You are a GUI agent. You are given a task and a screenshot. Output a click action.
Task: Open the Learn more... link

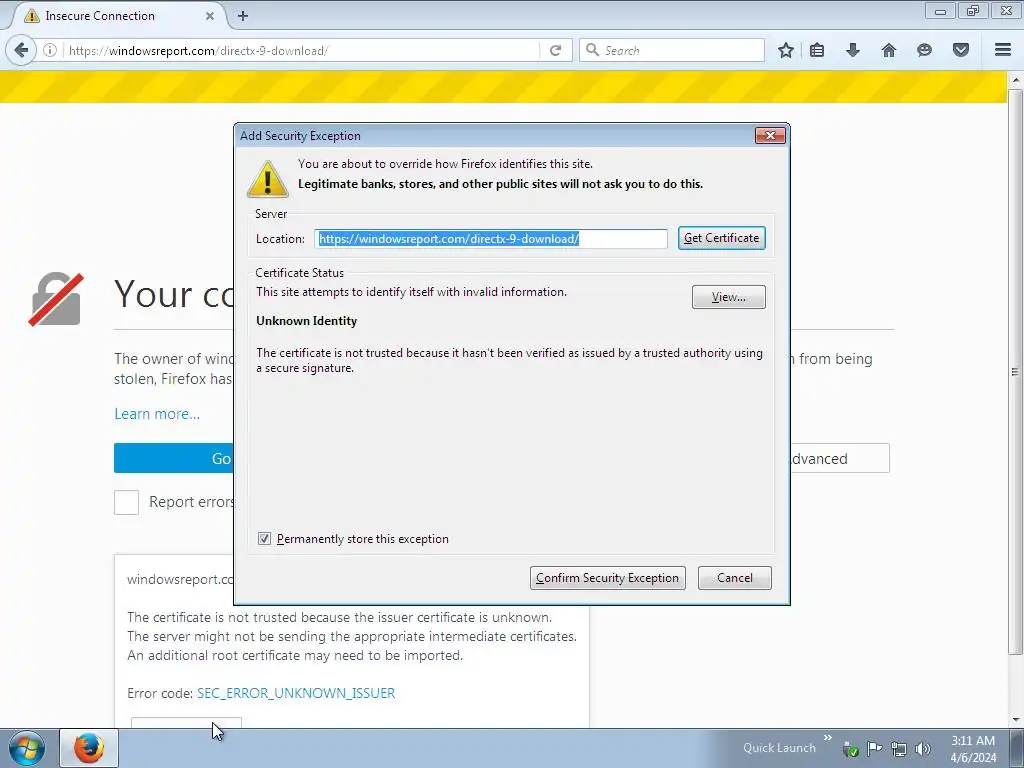point(157,414)
